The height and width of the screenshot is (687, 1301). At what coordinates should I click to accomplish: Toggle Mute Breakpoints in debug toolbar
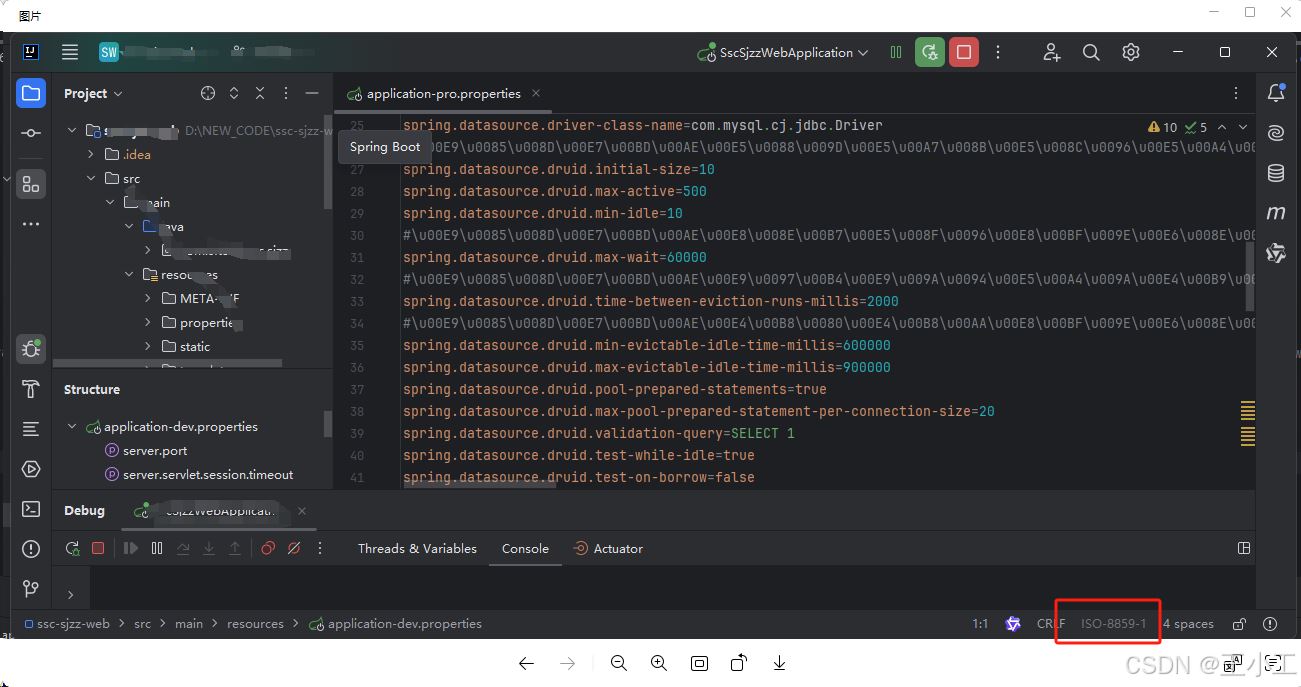pyautogui.click(x=294, y=548)
